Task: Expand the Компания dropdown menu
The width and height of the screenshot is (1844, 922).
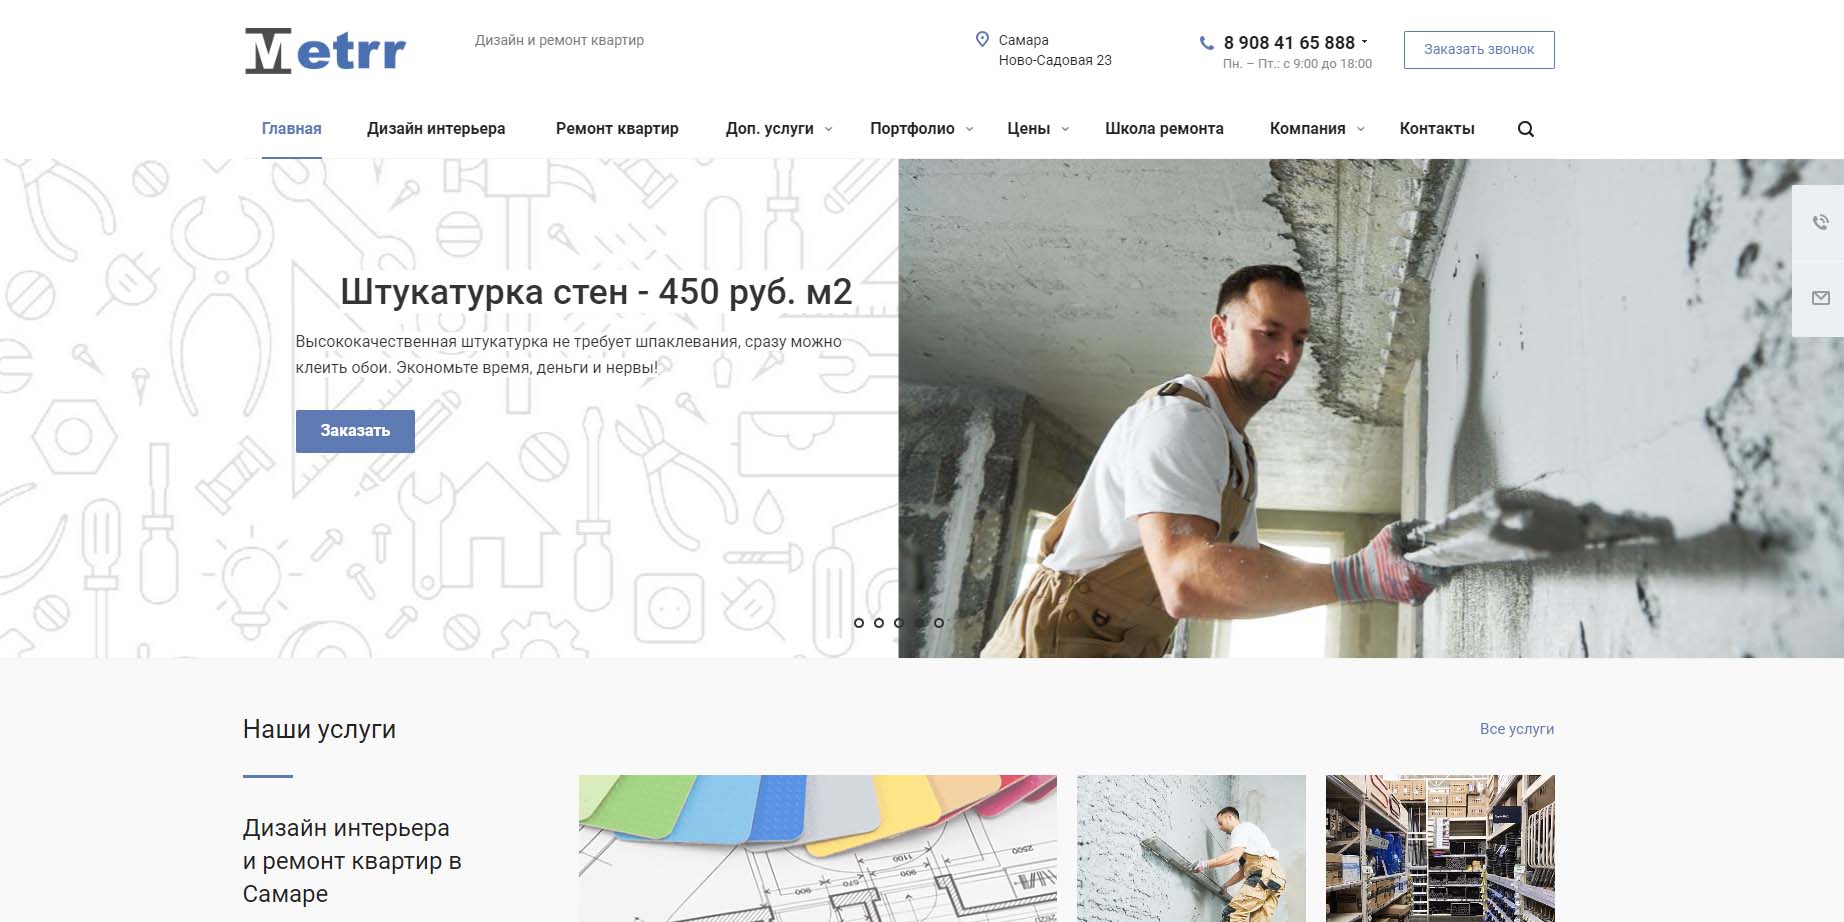Action: coord(1316,129)
